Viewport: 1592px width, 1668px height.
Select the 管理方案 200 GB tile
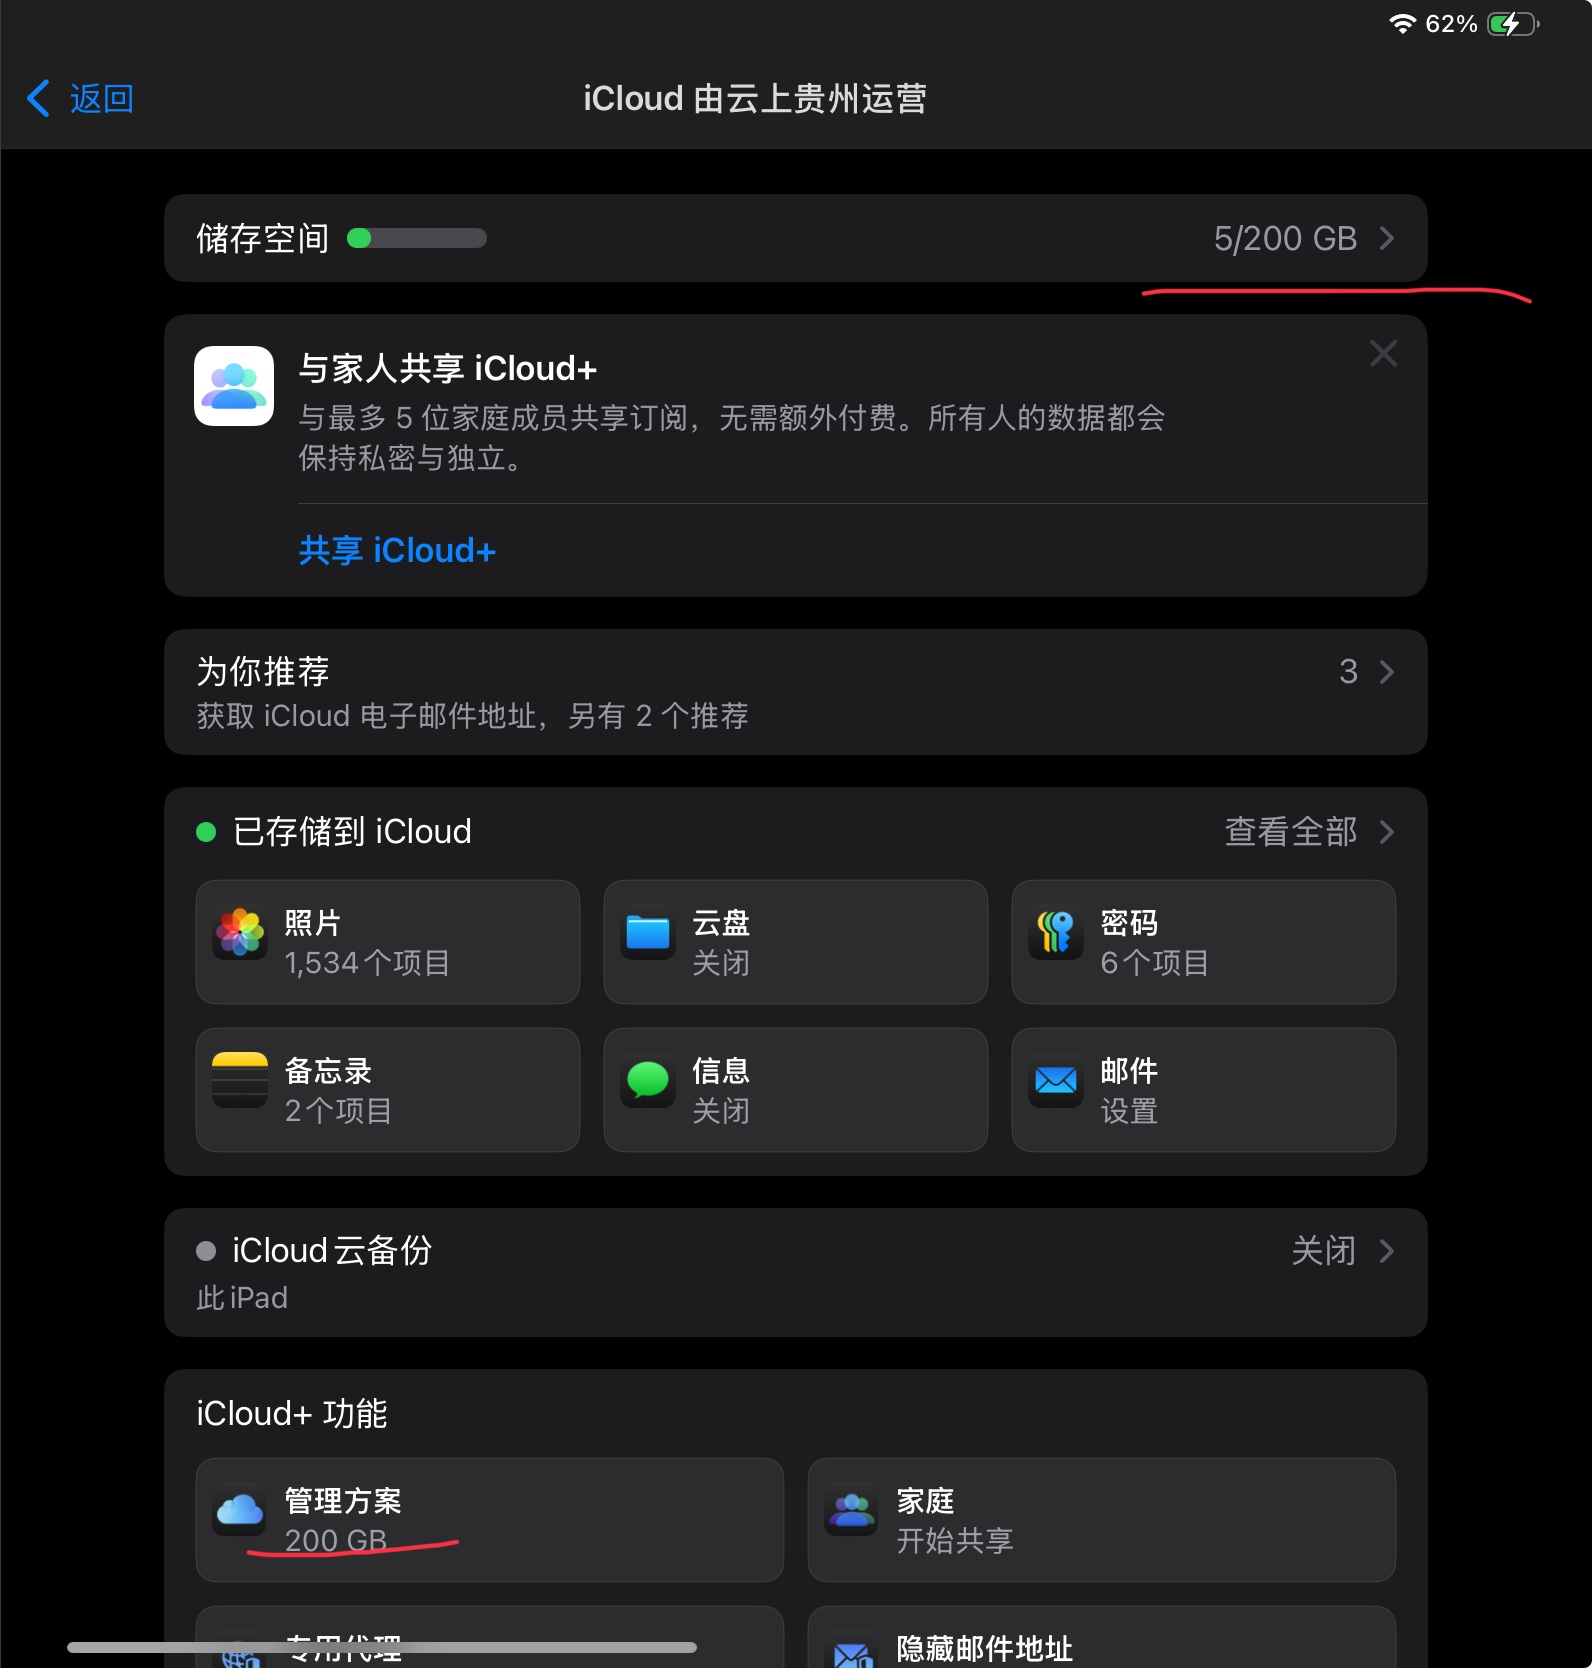pyautogui.click(x=489, y=1520)
